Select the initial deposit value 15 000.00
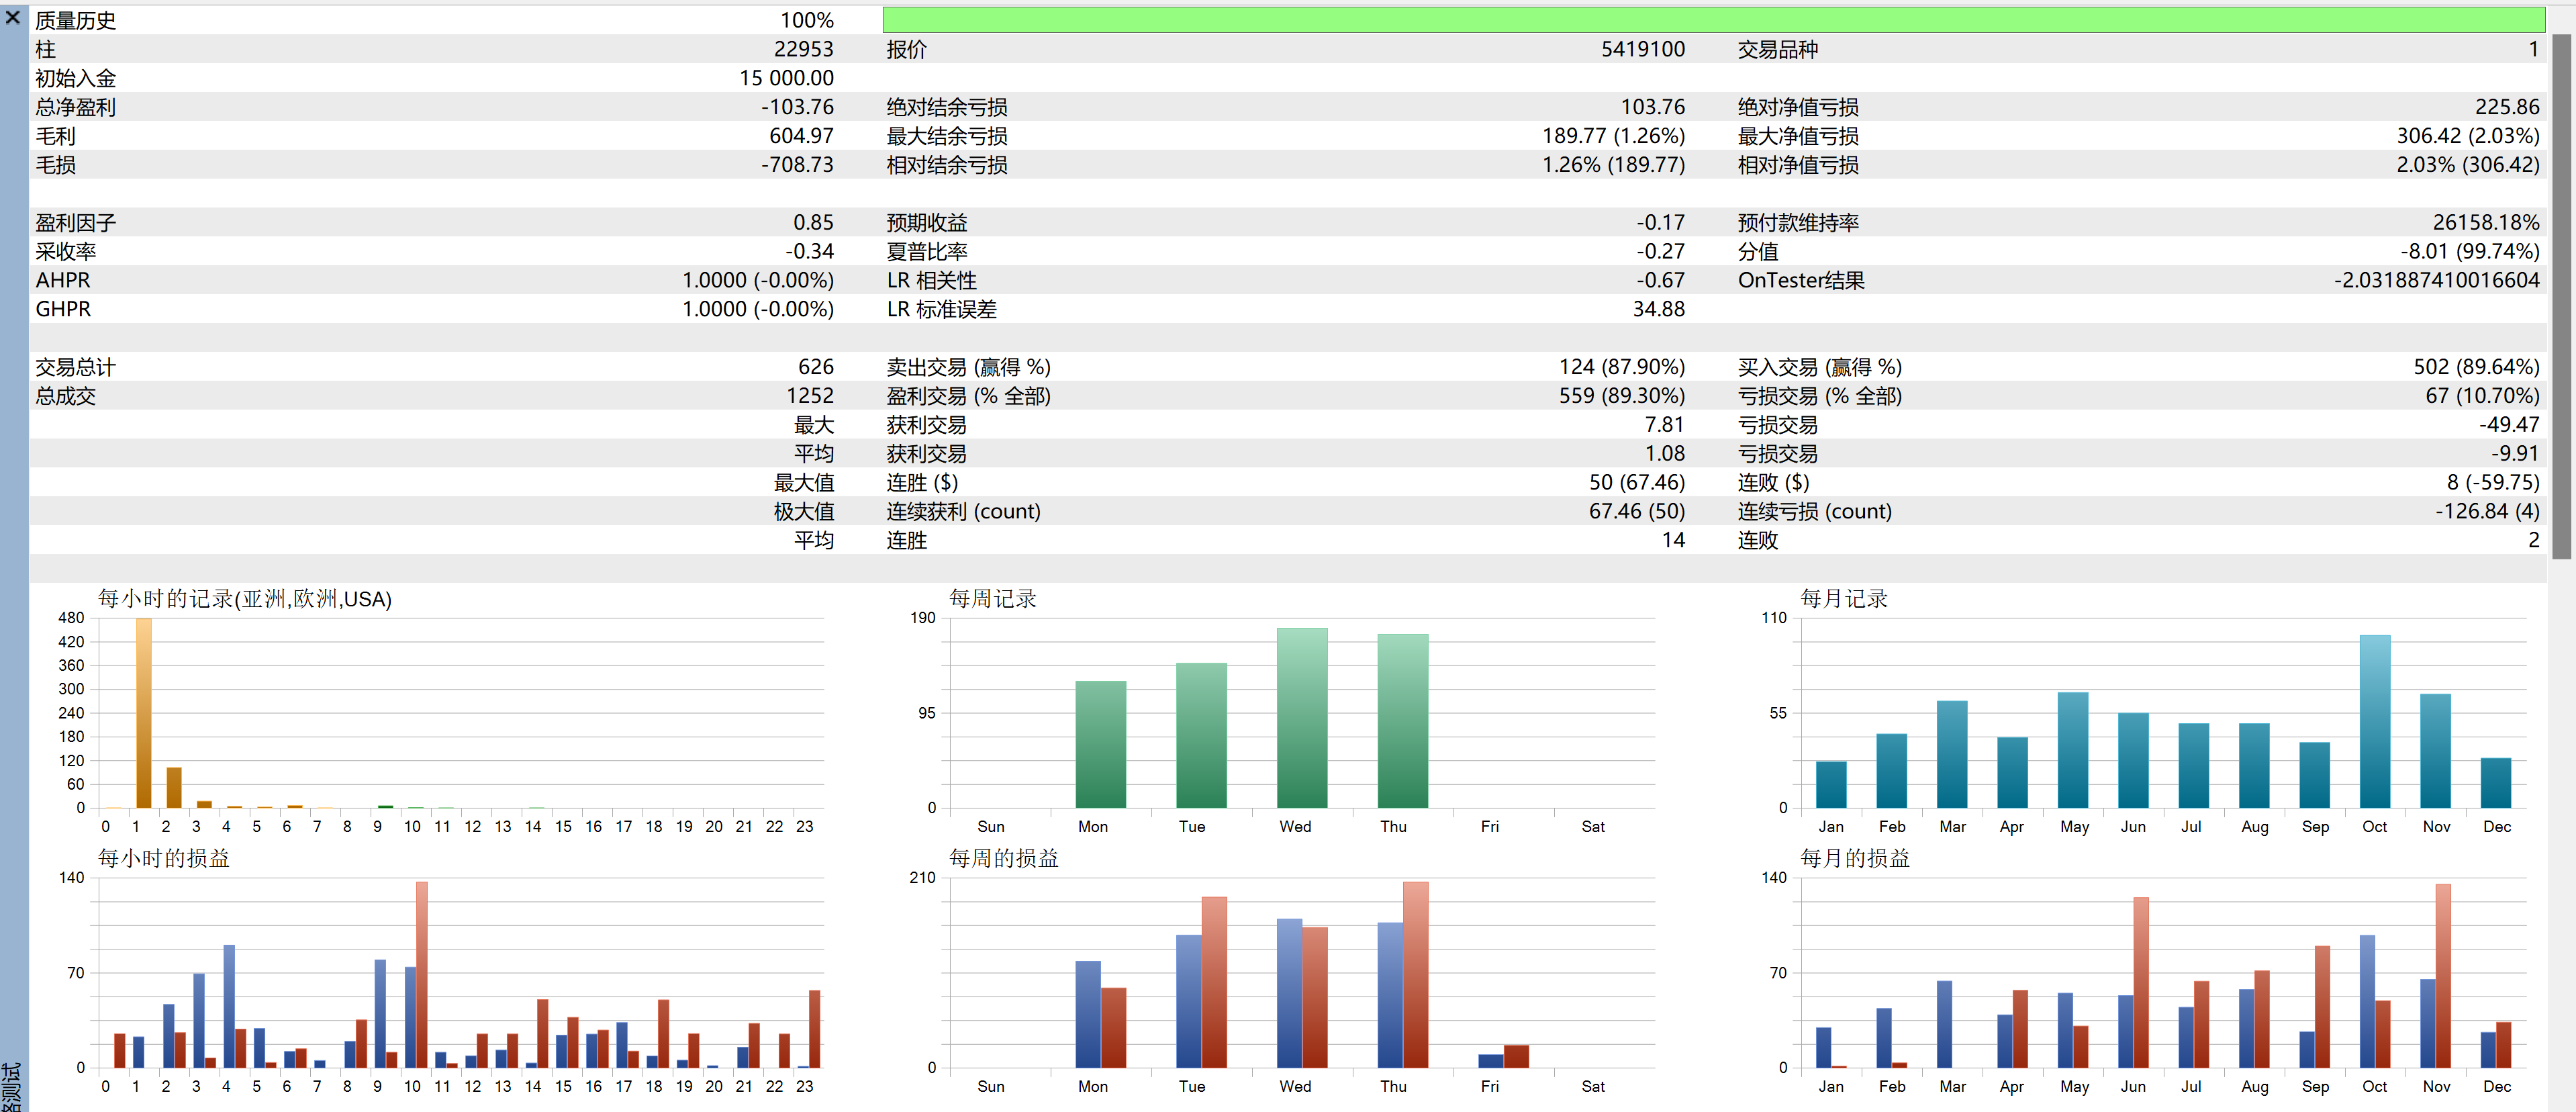 tap(786, 78)
